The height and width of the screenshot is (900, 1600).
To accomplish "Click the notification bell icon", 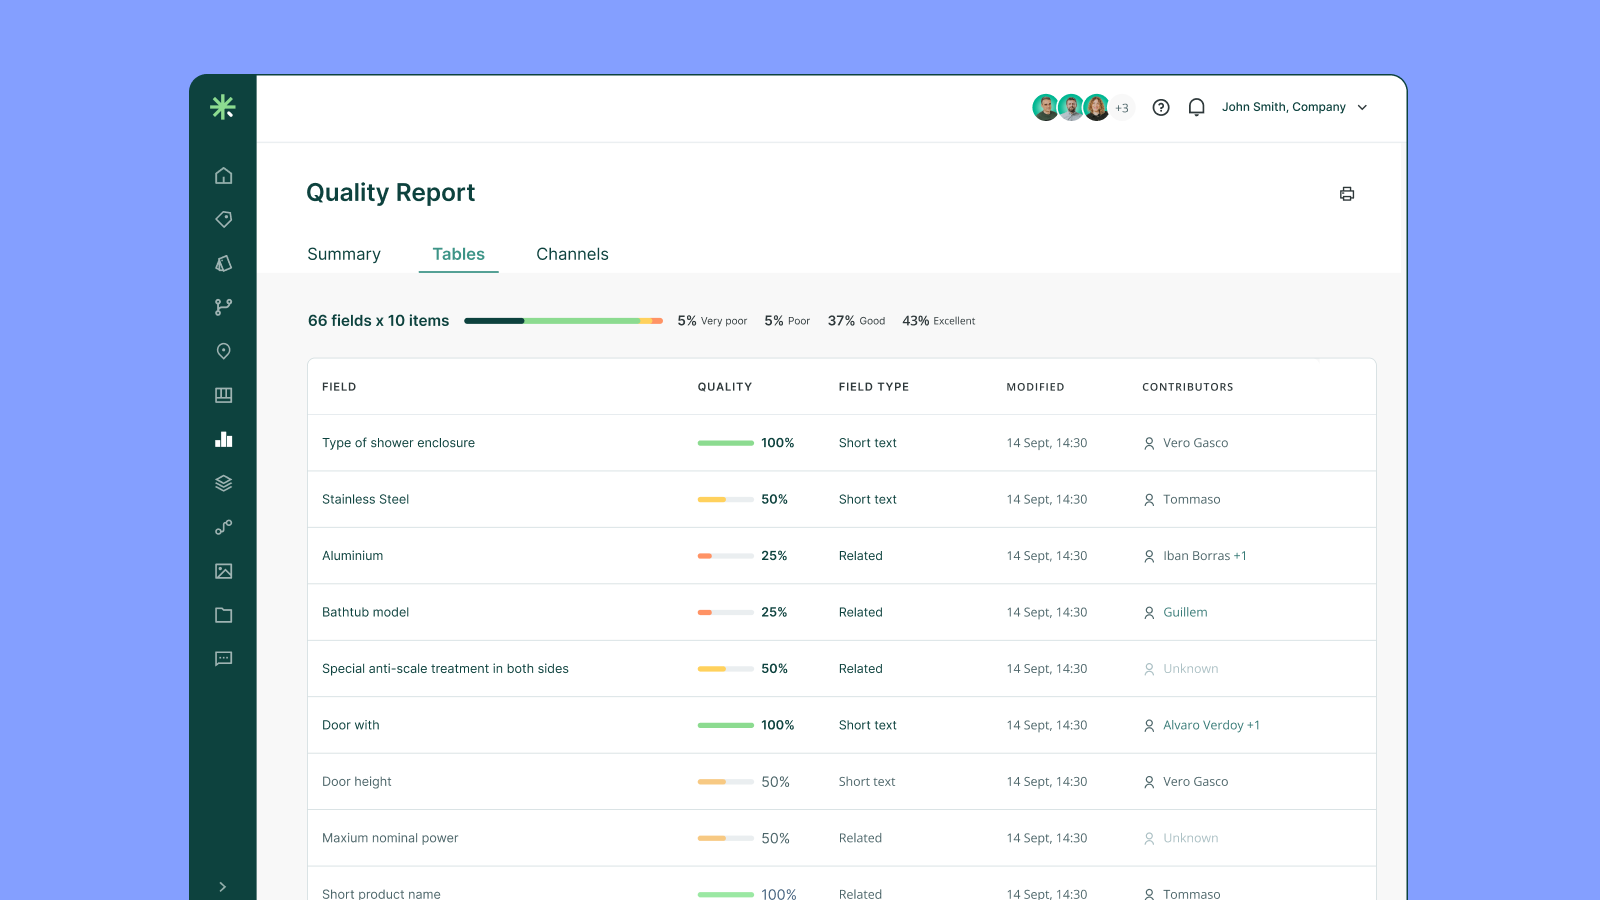I will click(x=1196, y=107).
